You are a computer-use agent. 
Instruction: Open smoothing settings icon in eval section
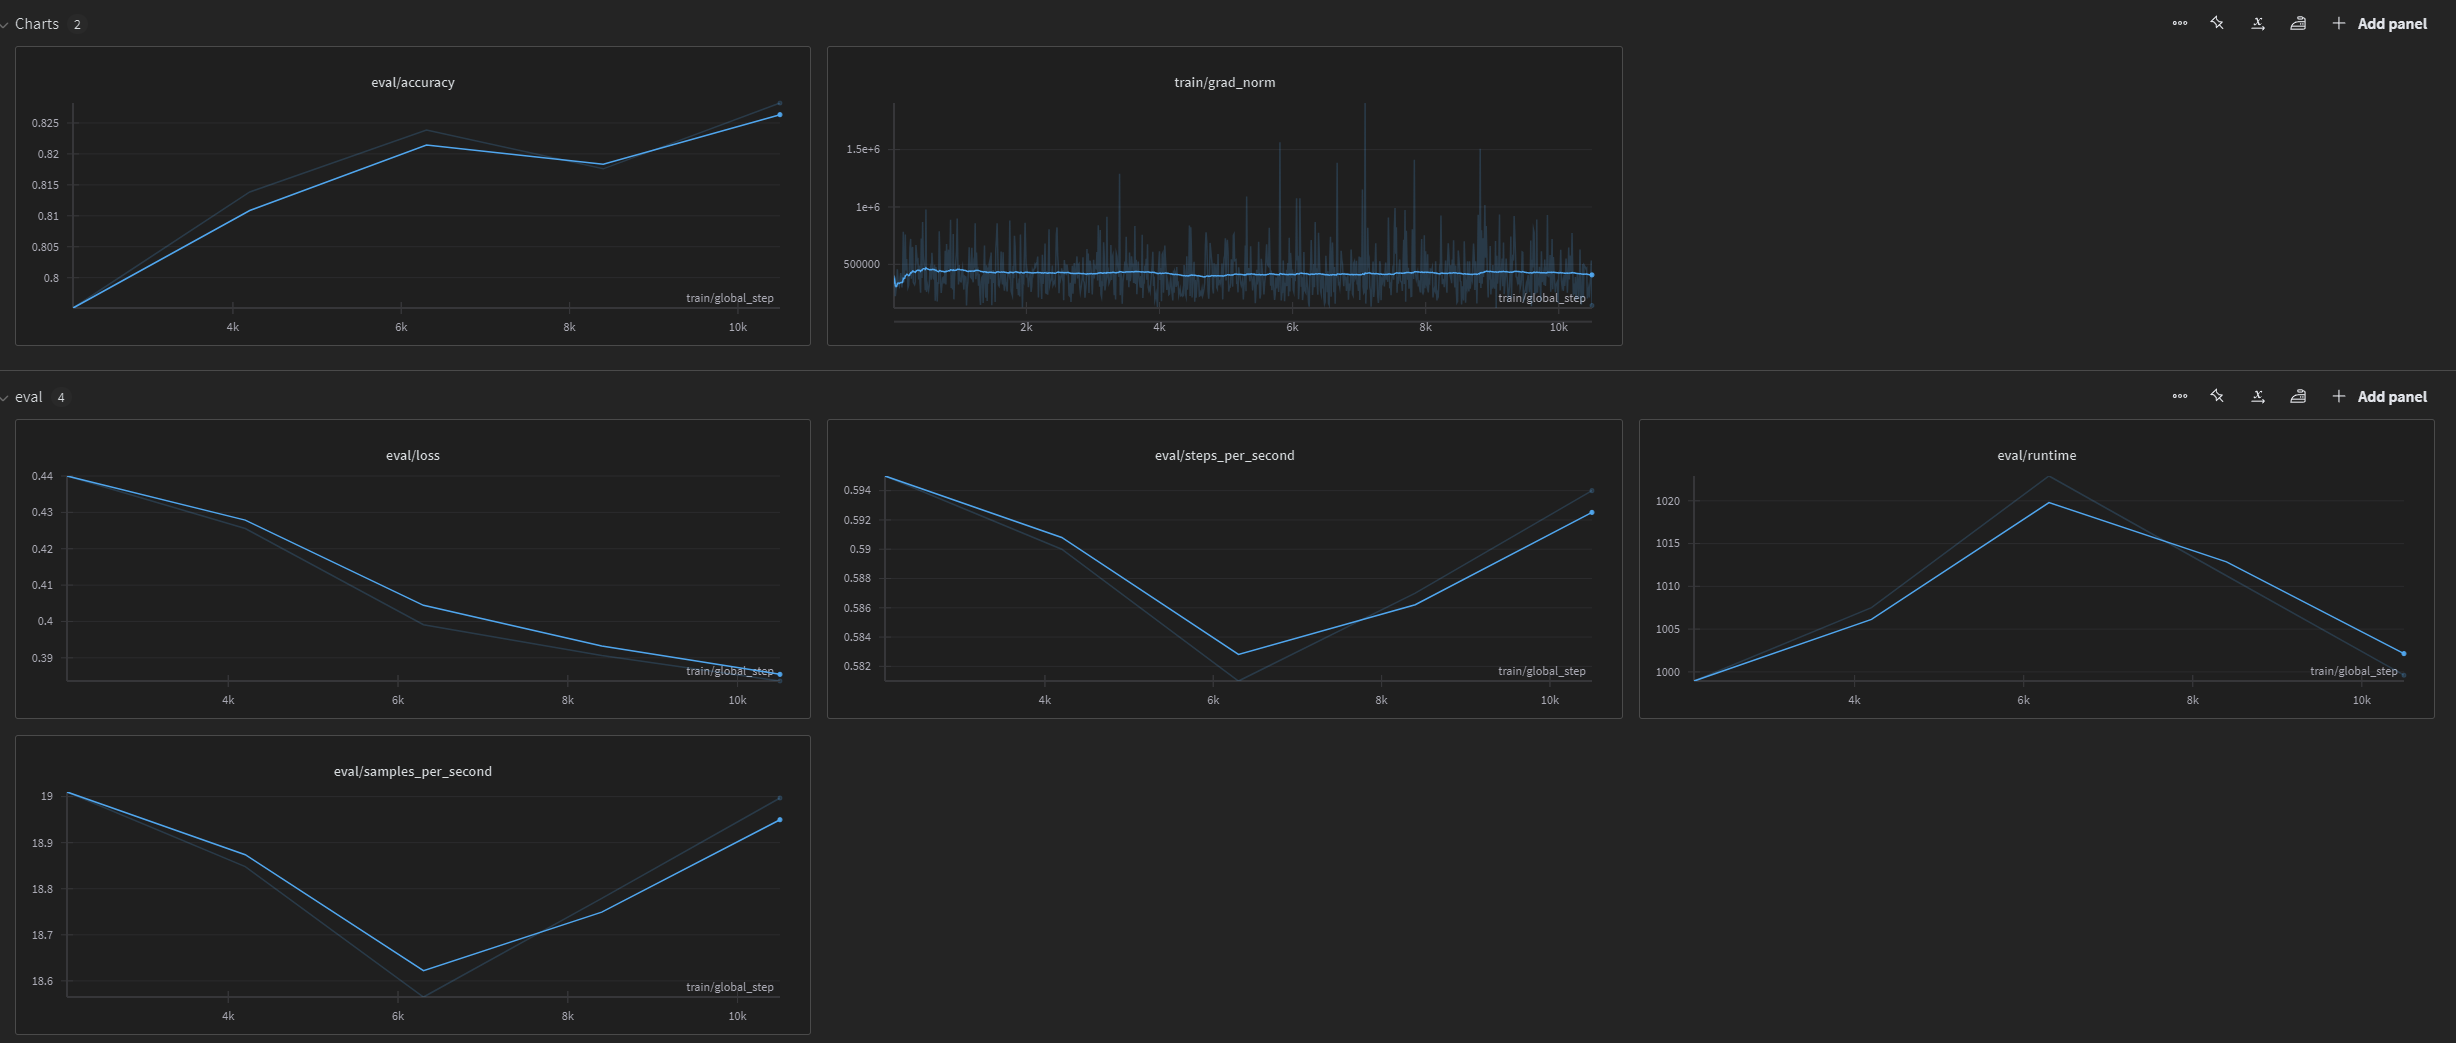click(2298, 396)
